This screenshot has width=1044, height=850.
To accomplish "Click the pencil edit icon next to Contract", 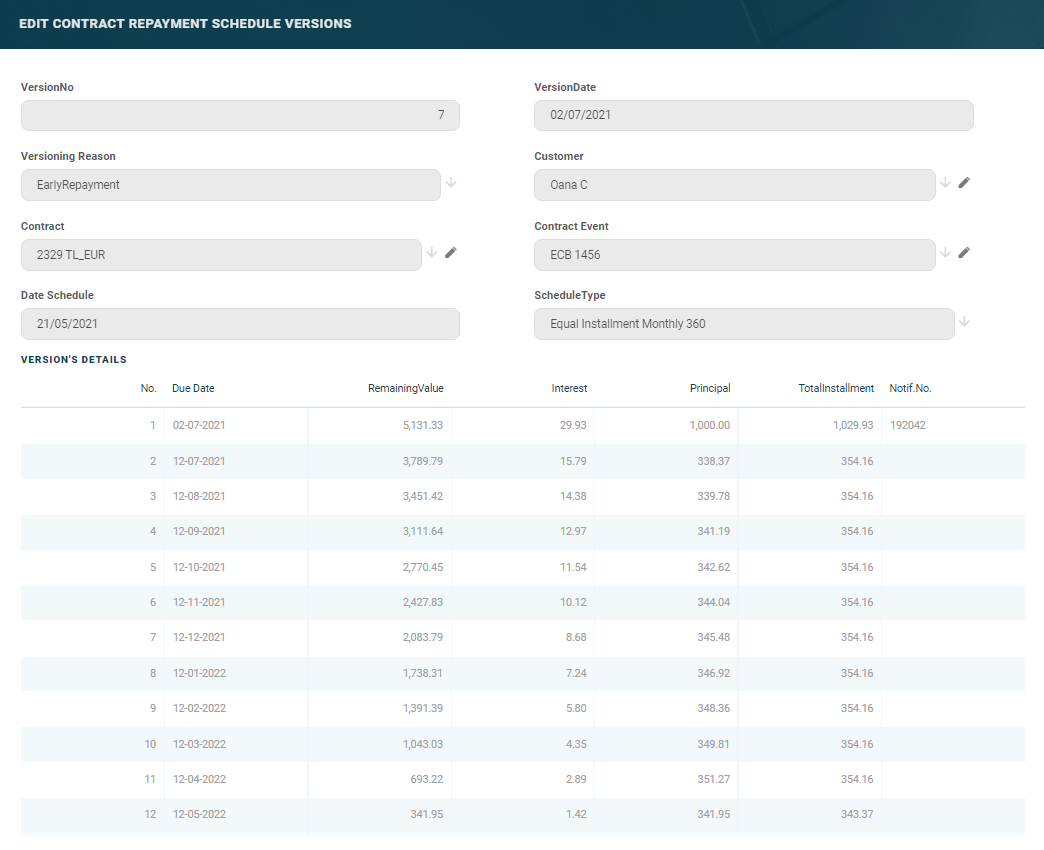I will 451,253.
